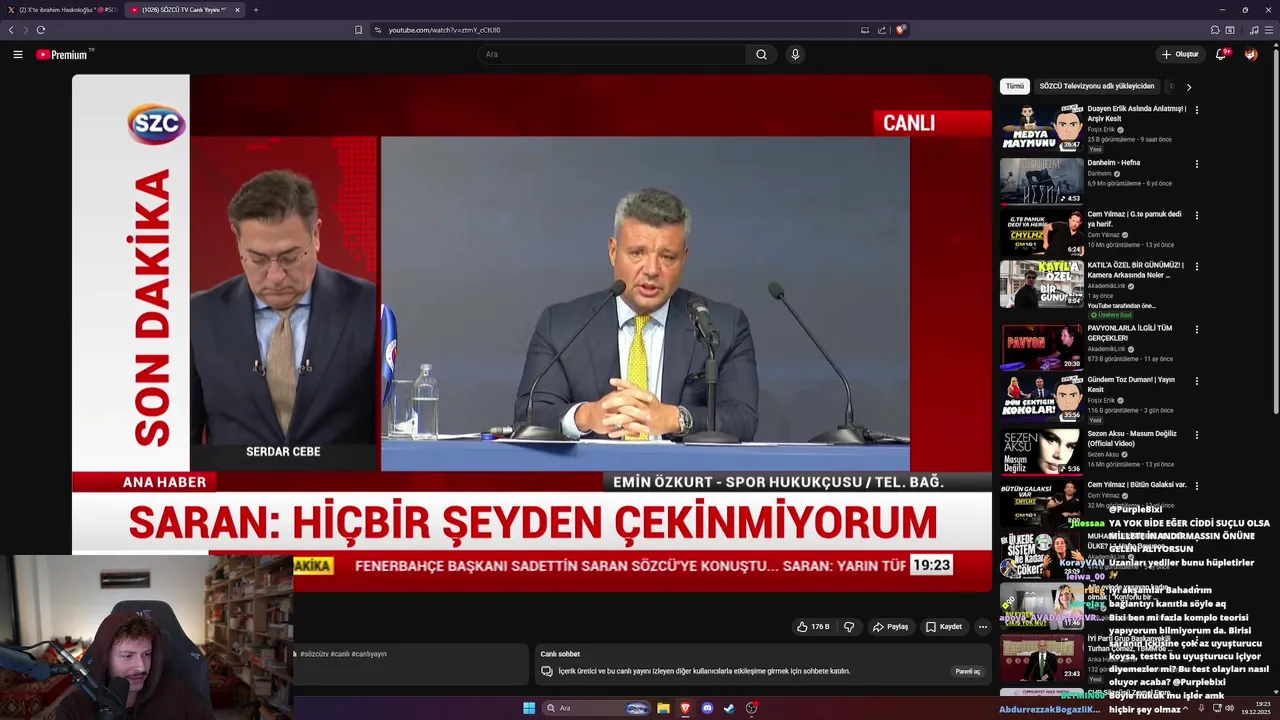
Task: Reload the page in the browser
Action: pos(41,30)
